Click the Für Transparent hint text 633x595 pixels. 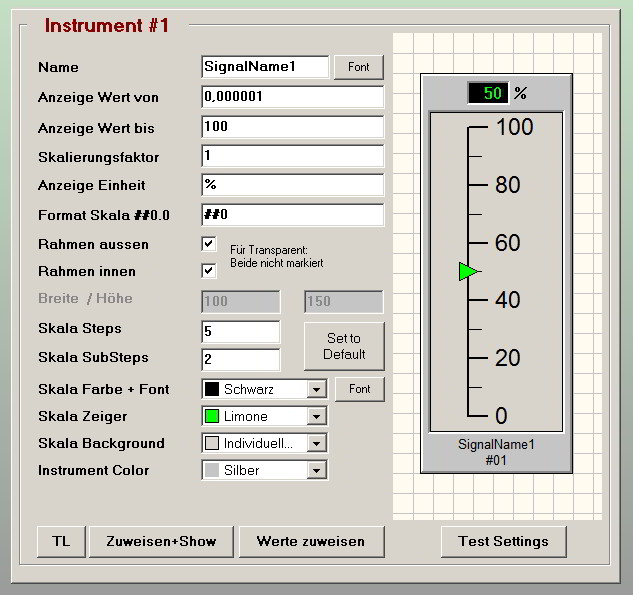[x=277, y=256]
